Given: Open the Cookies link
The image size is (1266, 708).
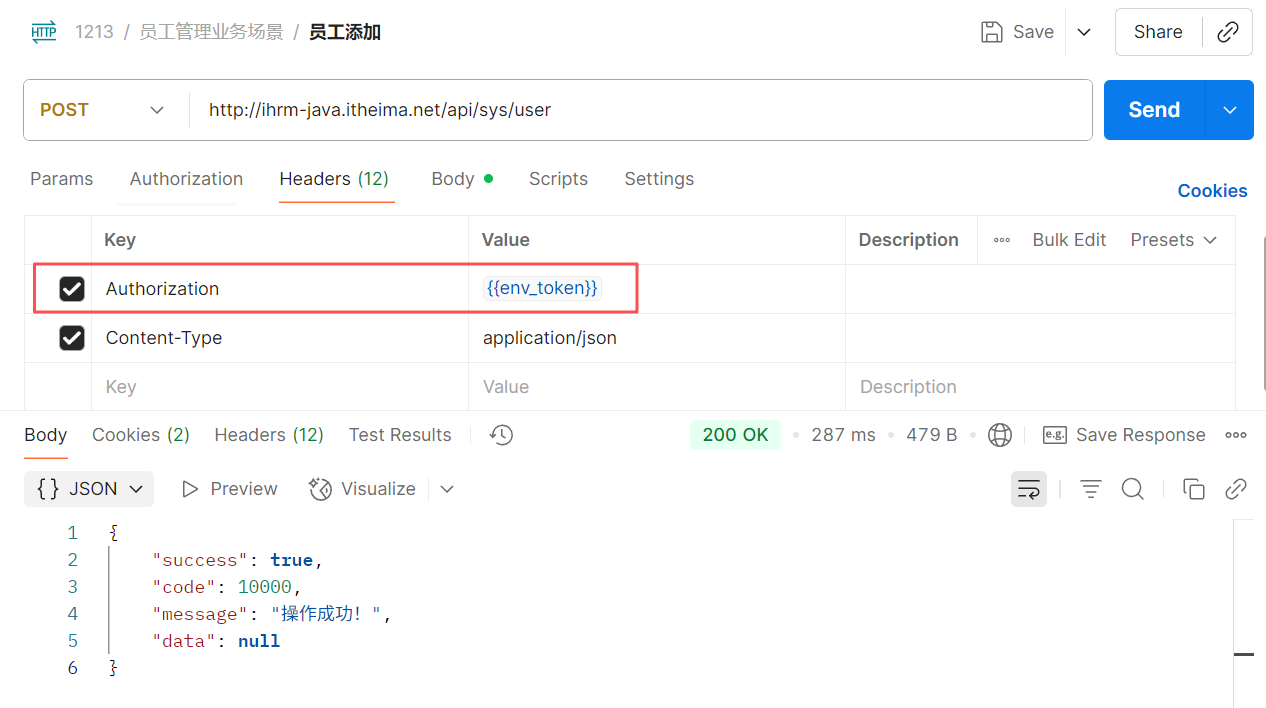Looking at the screenshot, I should (1212, 191).
